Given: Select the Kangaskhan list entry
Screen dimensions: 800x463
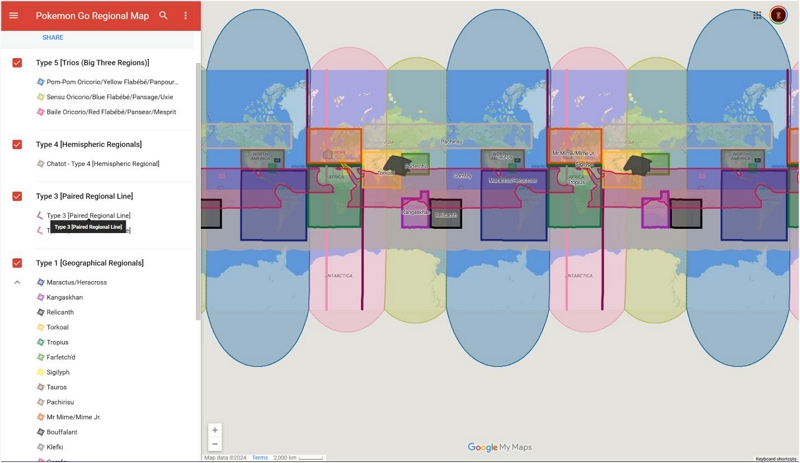Looking at the screenshot, I should click(64, 297).
